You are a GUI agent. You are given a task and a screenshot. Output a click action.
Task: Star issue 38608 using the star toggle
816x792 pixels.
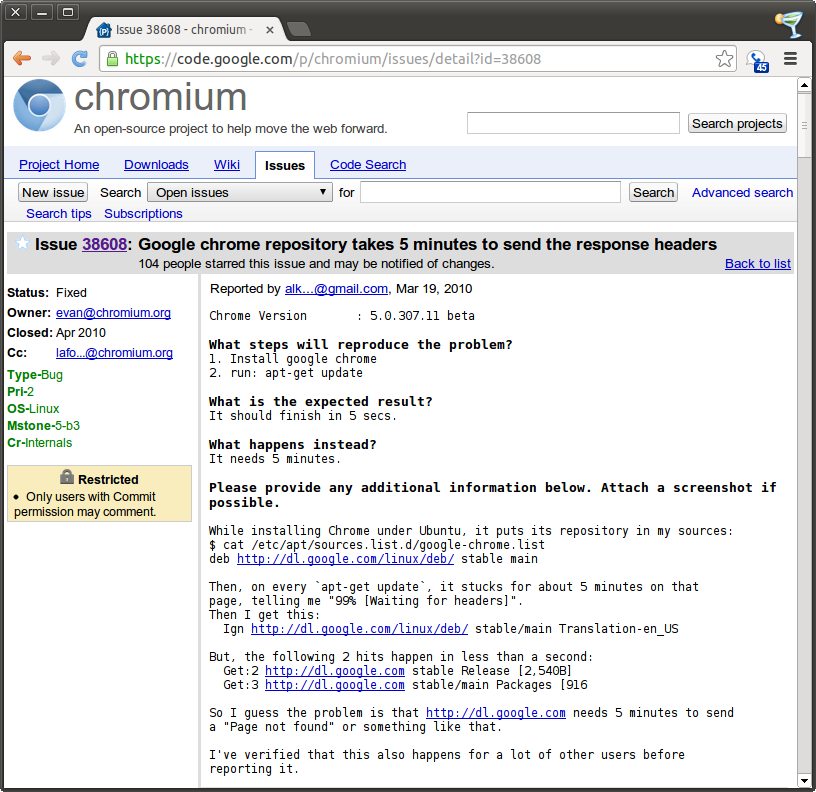coord(22,244)
